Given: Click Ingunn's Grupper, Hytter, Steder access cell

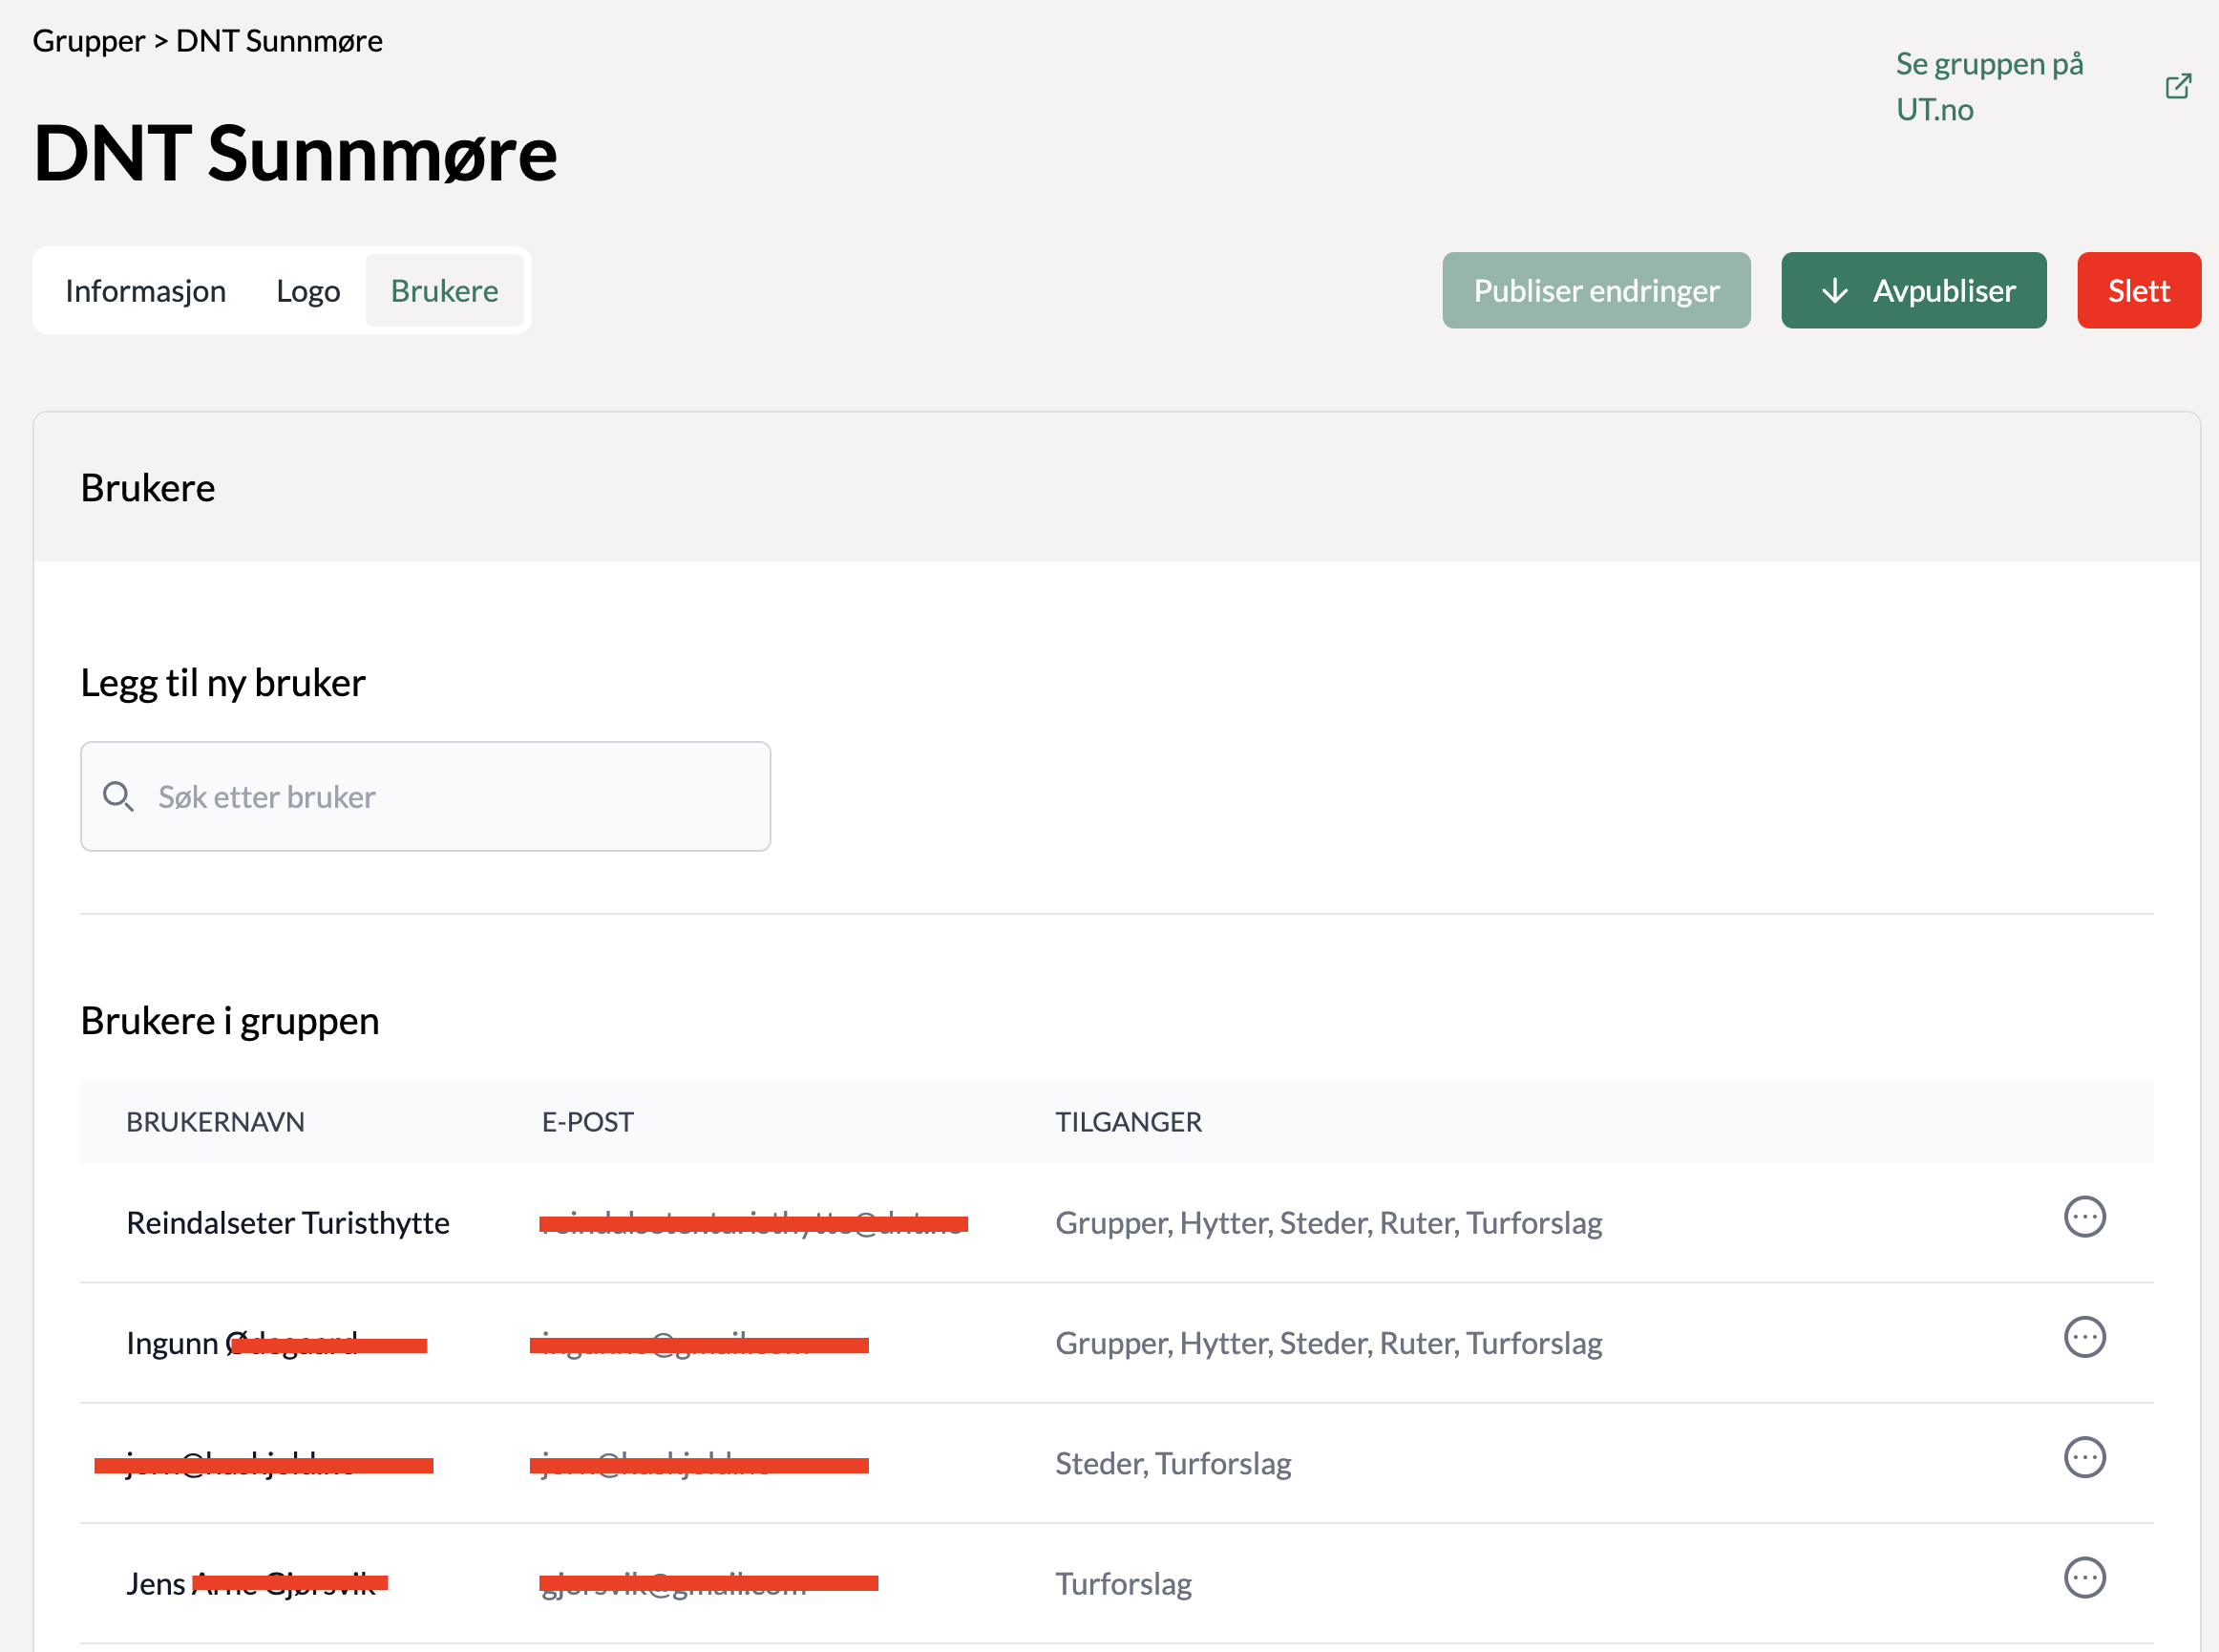Looking at the screenshot, I should coord(1328,1343).
